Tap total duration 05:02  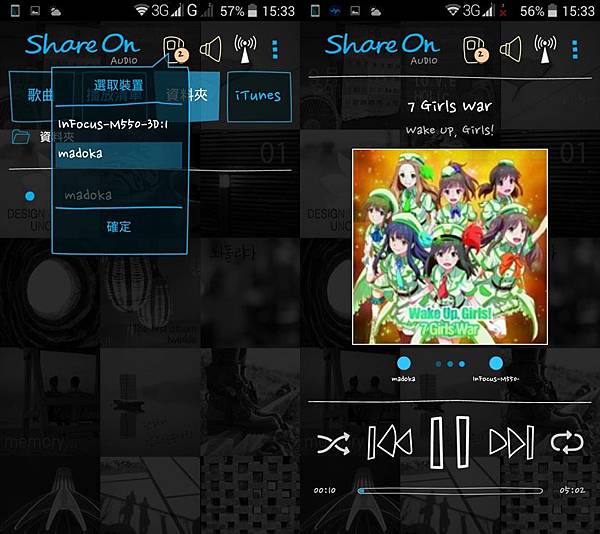(572, 490)
